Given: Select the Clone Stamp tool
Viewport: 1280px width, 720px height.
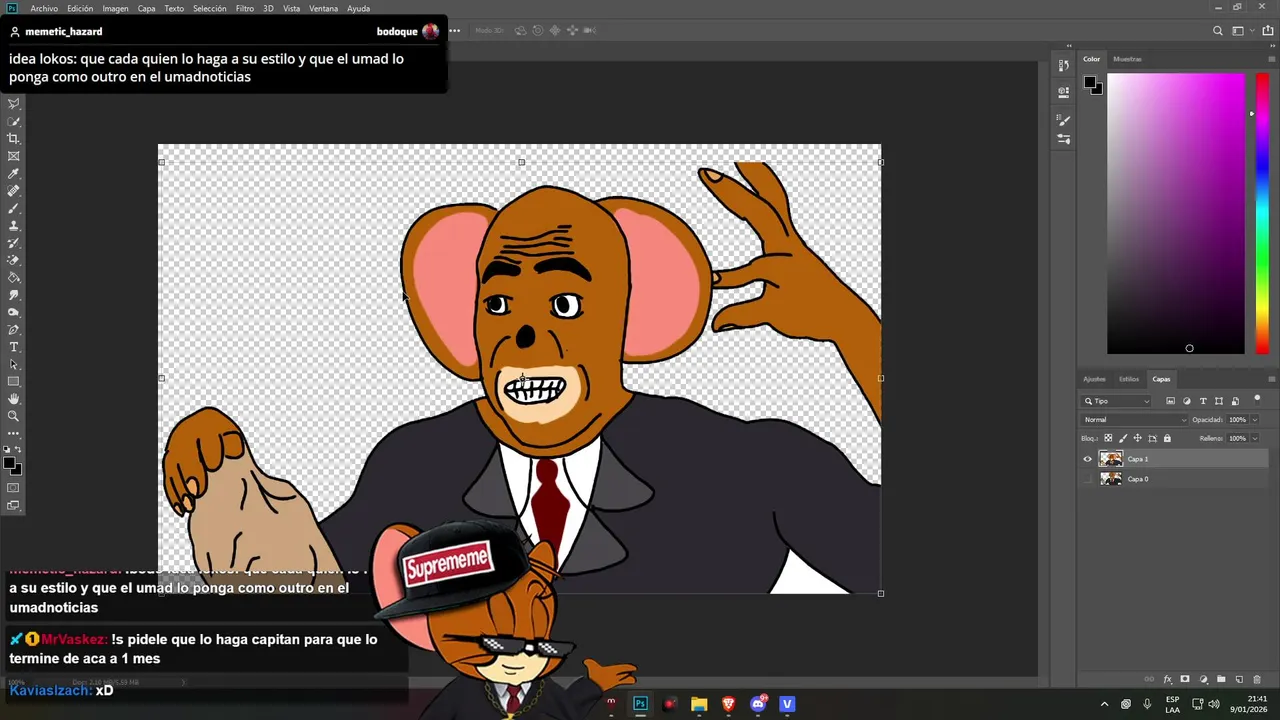Looking at the screenshot, I should [x=14, y=226].
